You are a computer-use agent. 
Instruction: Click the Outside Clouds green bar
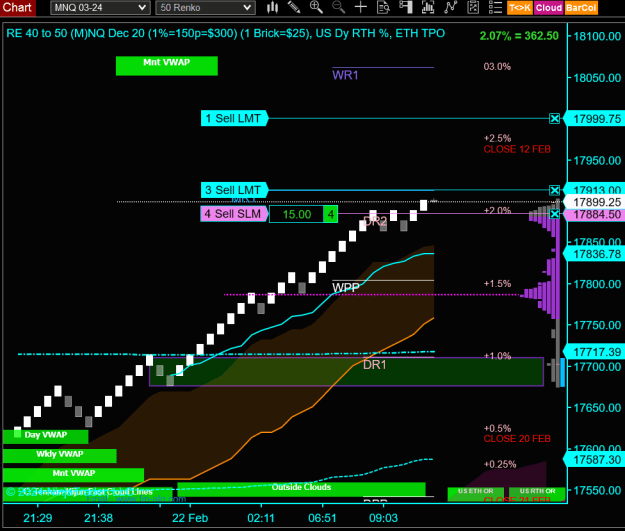(301, 489)
